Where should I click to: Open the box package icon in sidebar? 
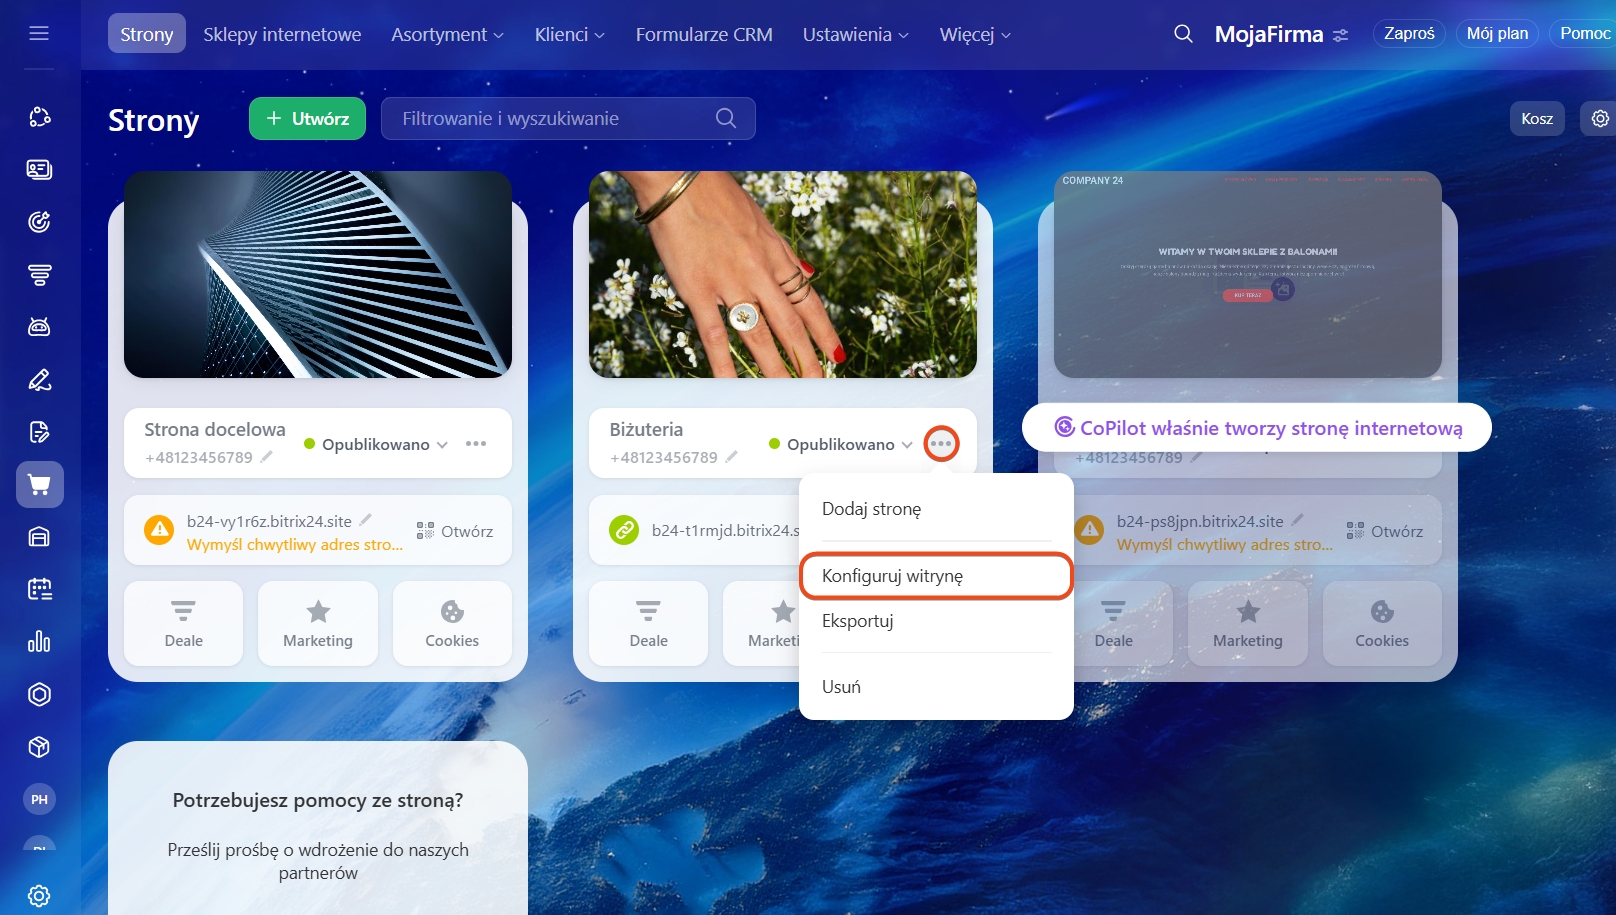pos(39,747)
